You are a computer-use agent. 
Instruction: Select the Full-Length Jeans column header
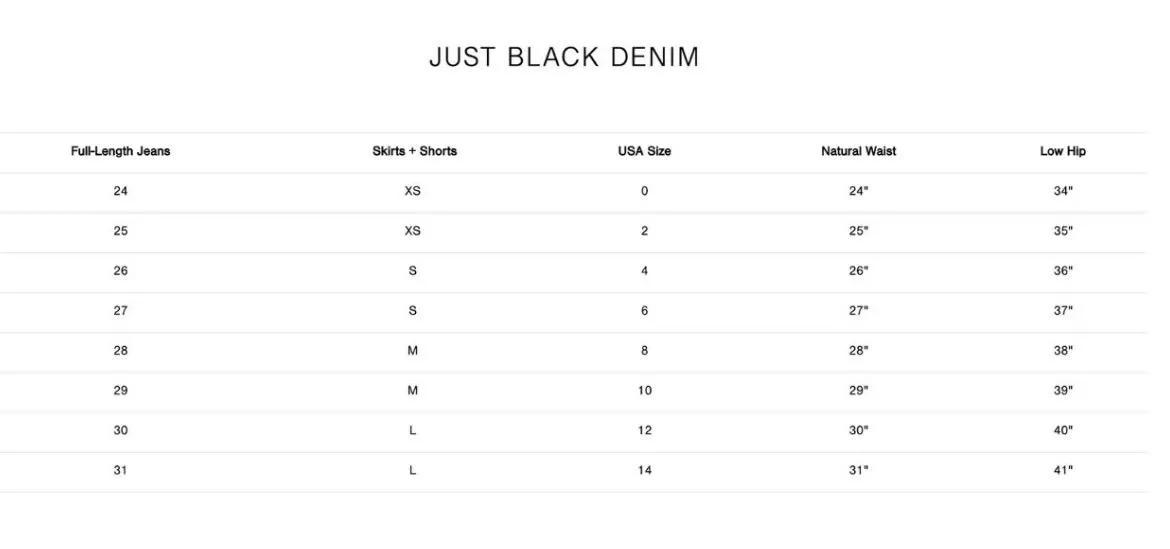click(x=120, y=151)
